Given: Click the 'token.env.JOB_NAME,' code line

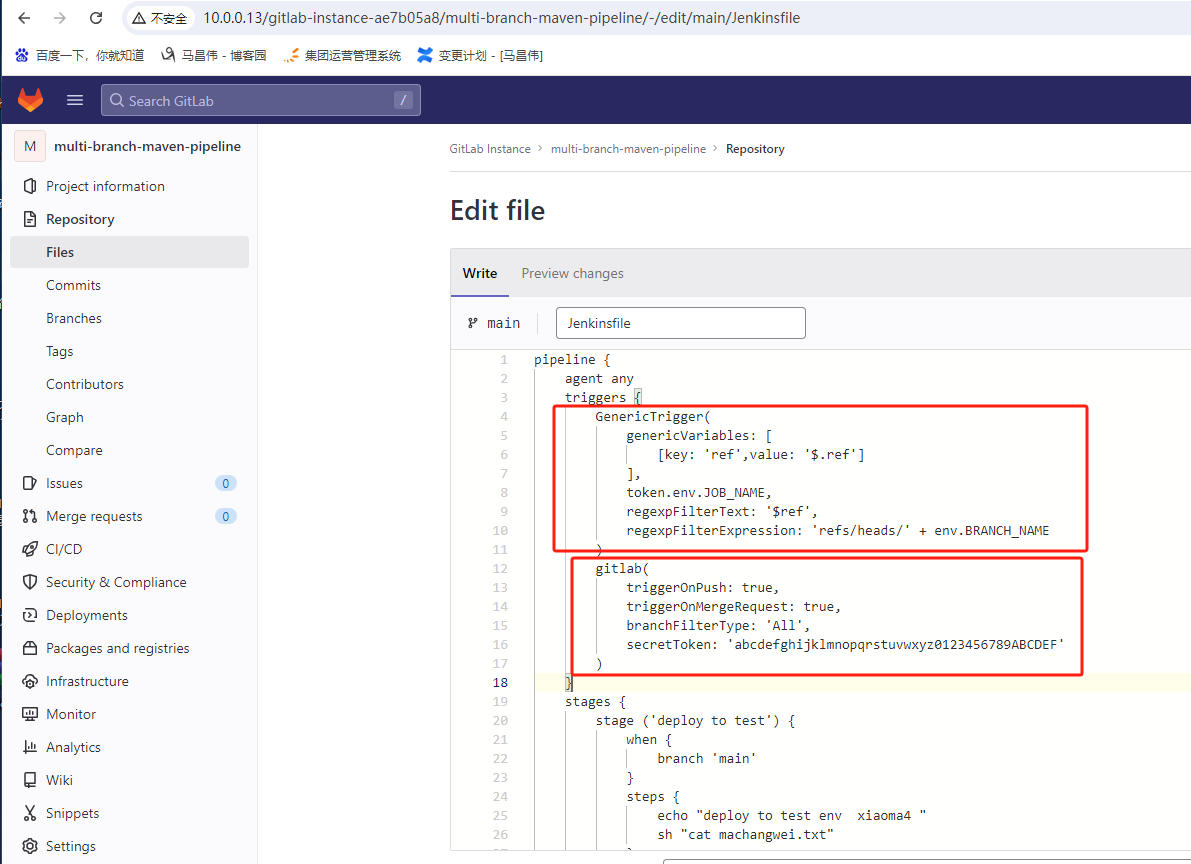Looking at the screenshot, I should coord(699,492).
